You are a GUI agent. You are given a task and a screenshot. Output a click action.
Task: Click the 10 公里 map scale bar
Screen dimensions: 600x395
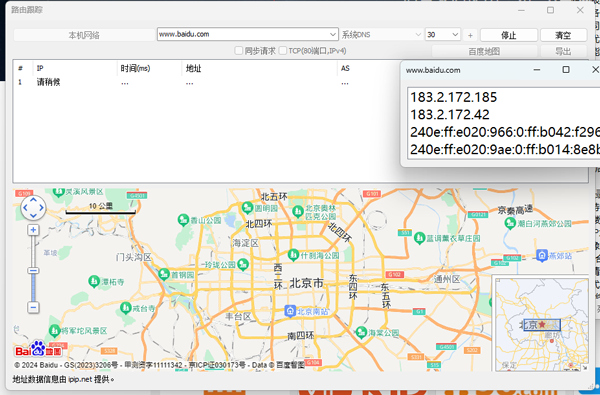point(101,208)
